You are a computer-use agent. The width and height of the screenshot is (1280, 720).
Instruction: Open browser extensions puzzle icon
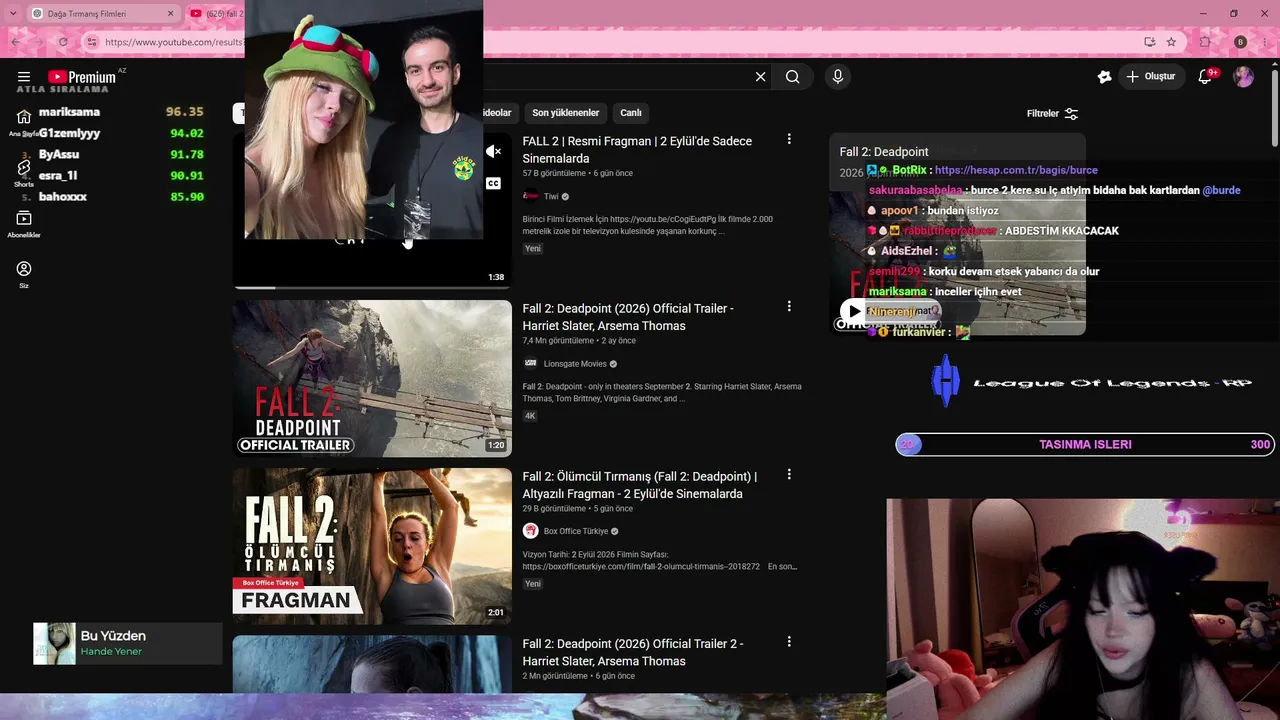(1205, 42)
